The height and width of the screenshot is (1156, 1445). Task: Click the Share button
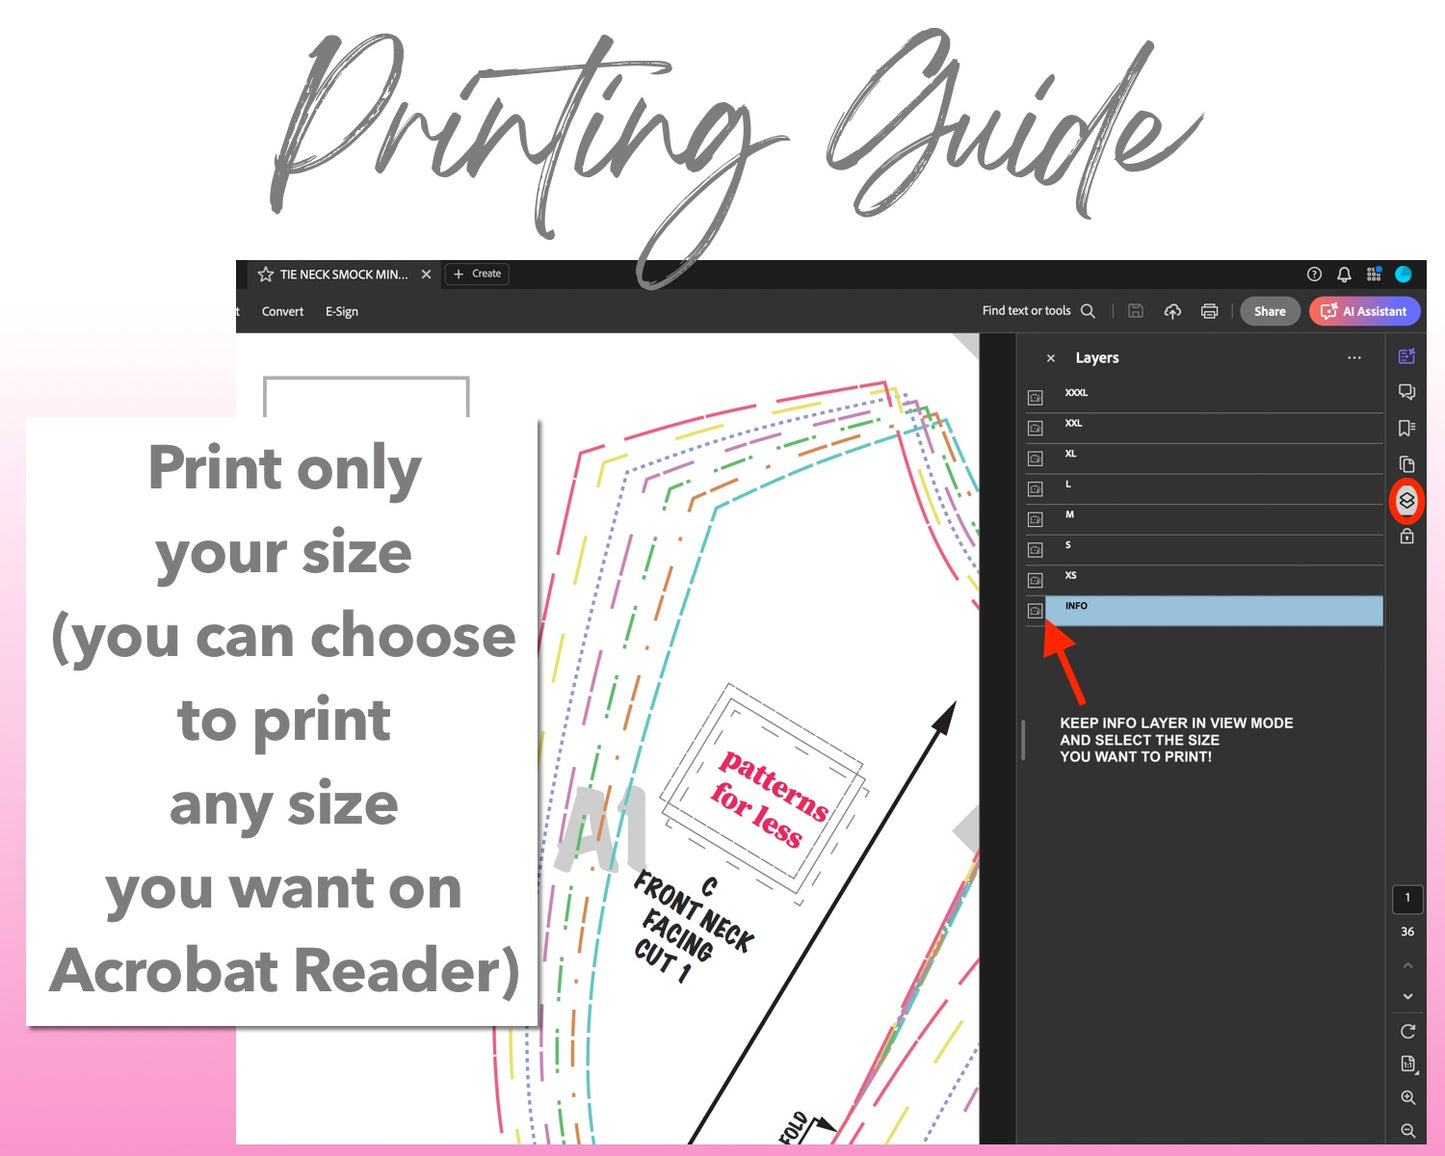[1270, 311]
